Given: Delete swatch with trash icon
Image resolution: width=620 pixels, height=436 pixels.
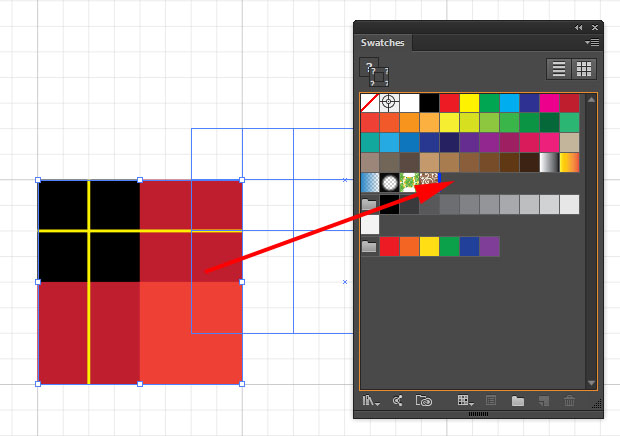Looking at the screenshot, I should pos(570,401).
